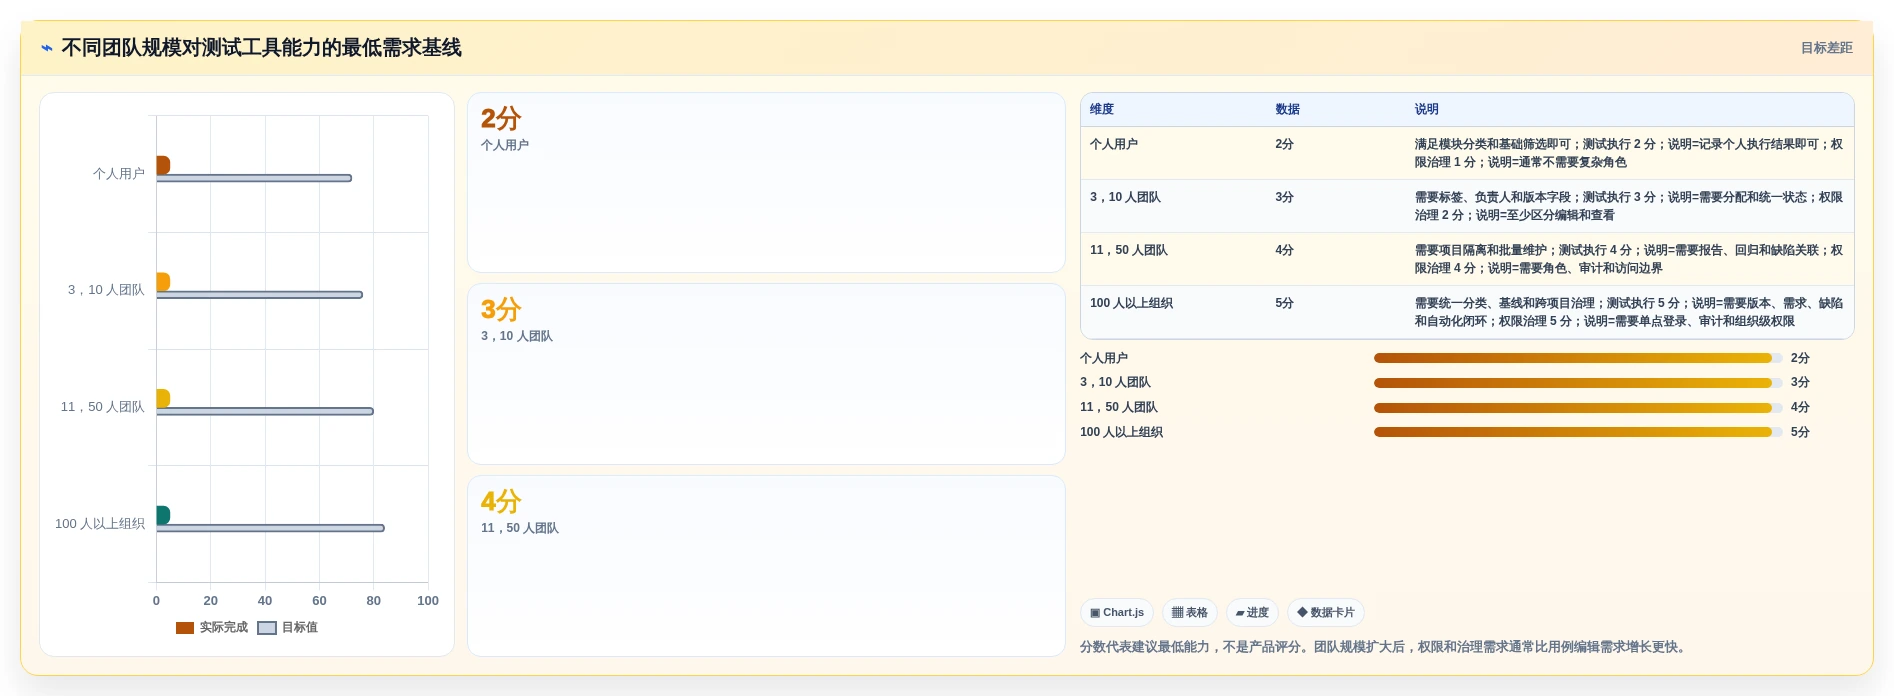The width and height of the screenshot is (1894, 696).
Task: Click the 数据卡片 tag chip
Action: point(1326,613)
